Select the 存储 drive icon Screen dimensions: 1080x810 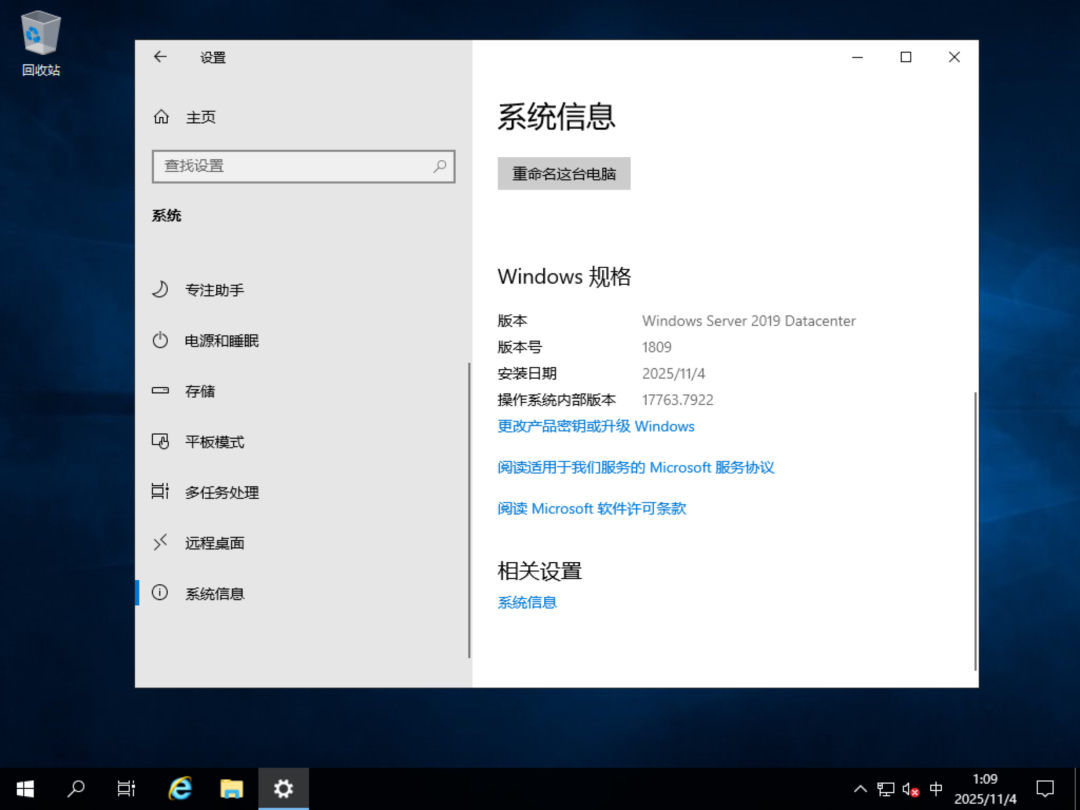[160, 391]
